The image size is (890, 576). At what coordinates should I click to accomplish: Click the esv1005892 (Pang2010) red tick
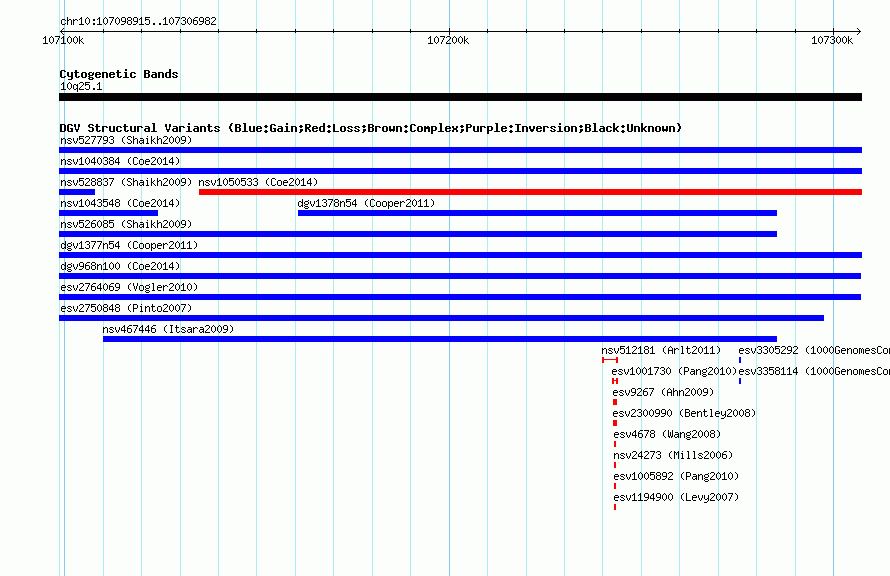[615, 486]
